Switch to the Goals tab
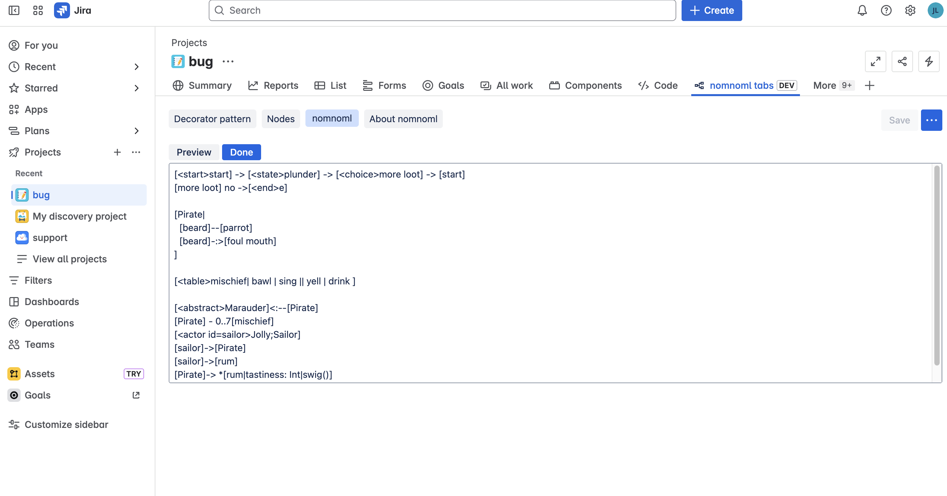The height and width of the screenshot is (496, 947). pos(443,86)
